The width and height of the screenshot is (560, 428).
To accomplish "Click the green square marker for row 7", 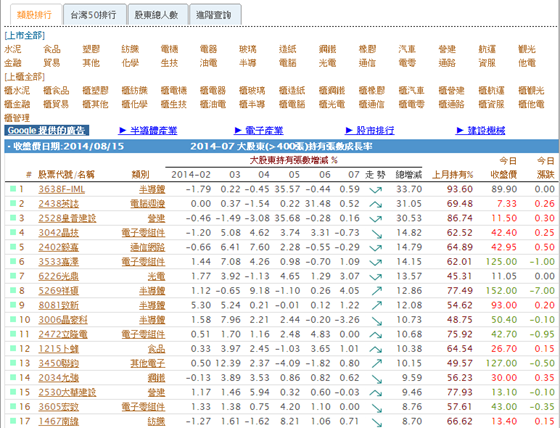I will click(x=13, y=276).
